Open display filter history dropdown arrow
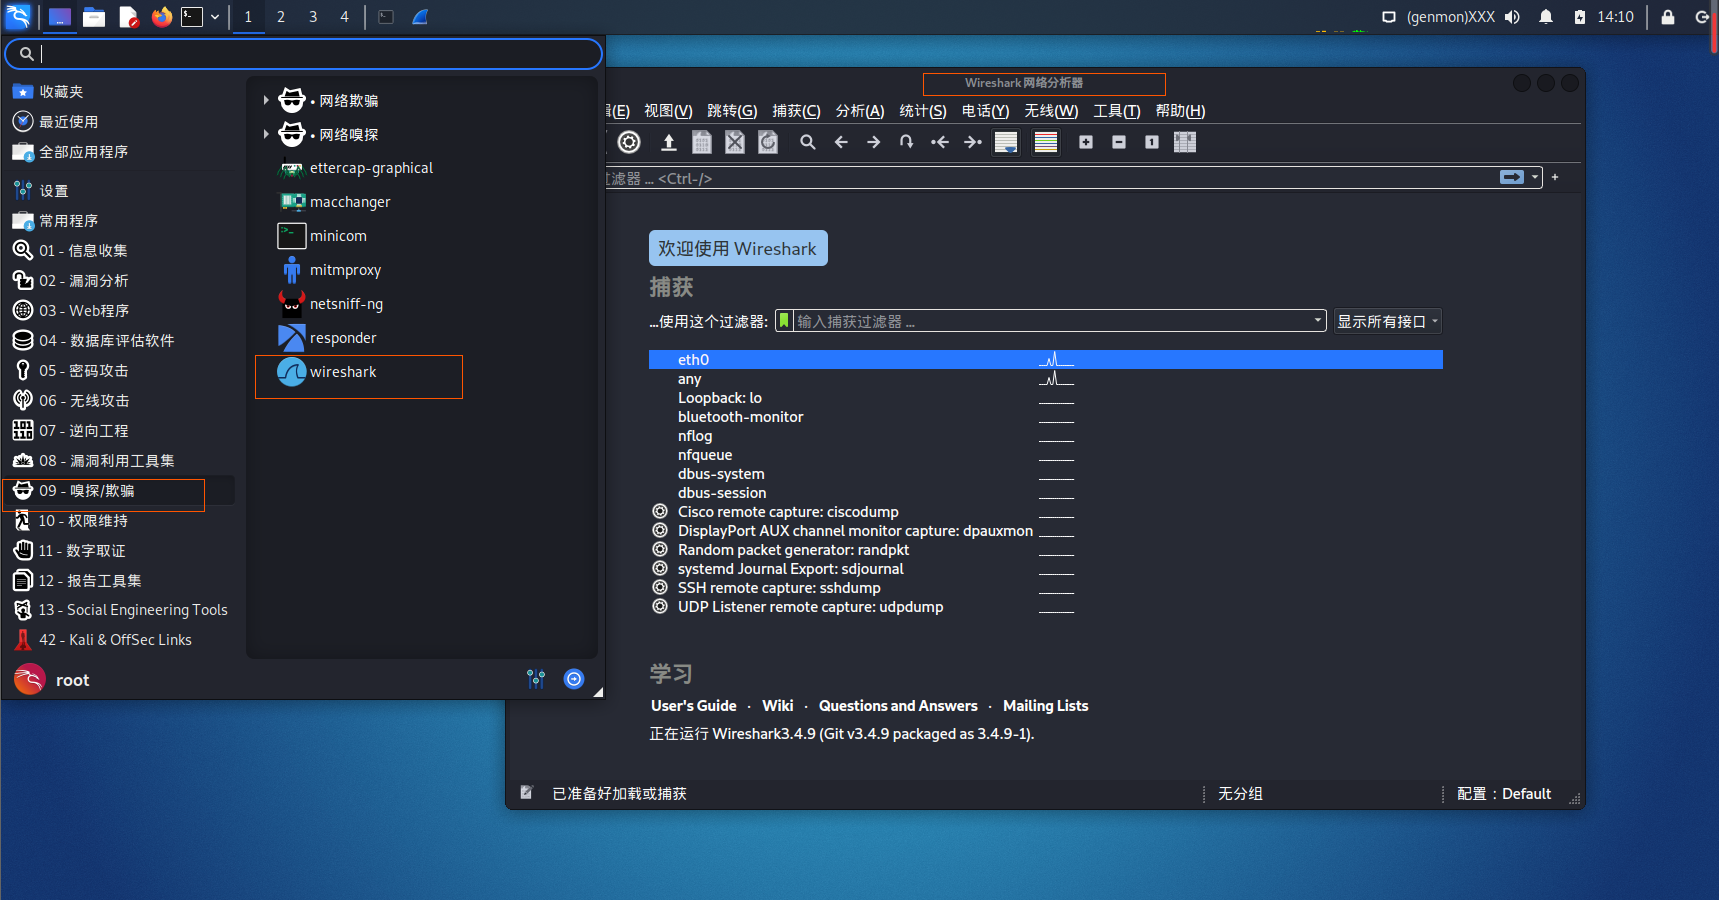 pyautogui.click(x=1535, y=177)
